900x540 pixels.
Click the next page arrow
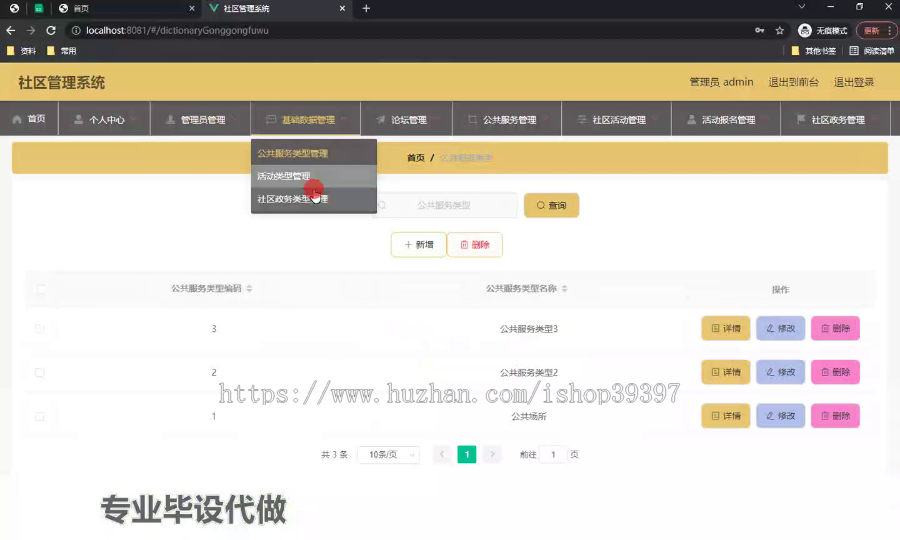tap(492, 454)
